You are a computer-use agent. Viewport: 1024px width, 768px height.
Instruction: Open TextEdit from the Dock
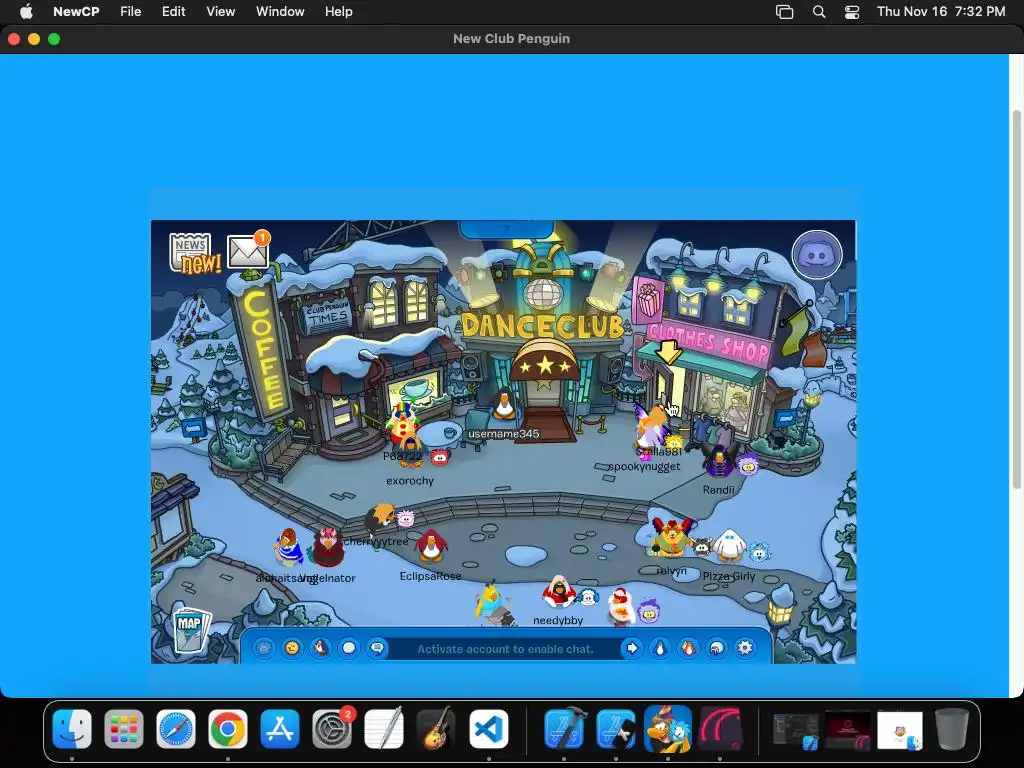pos(384,729)
